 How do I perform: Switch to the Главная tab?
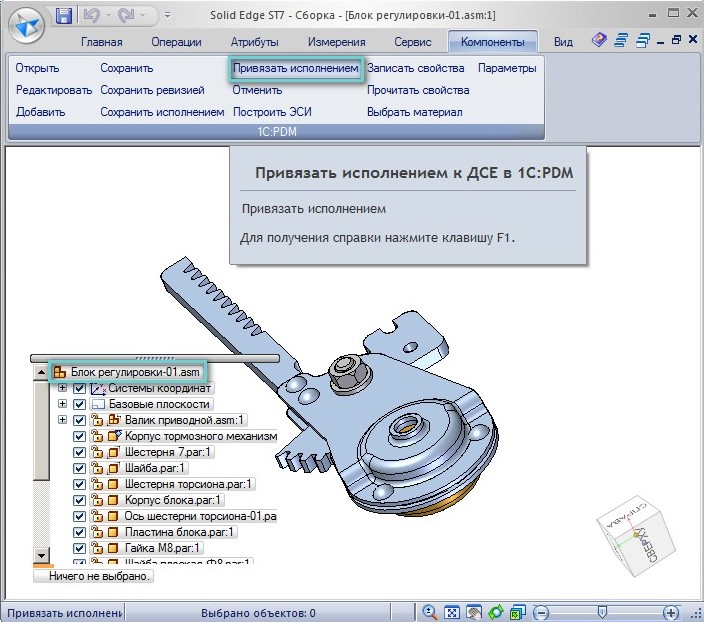pos(101,42)
